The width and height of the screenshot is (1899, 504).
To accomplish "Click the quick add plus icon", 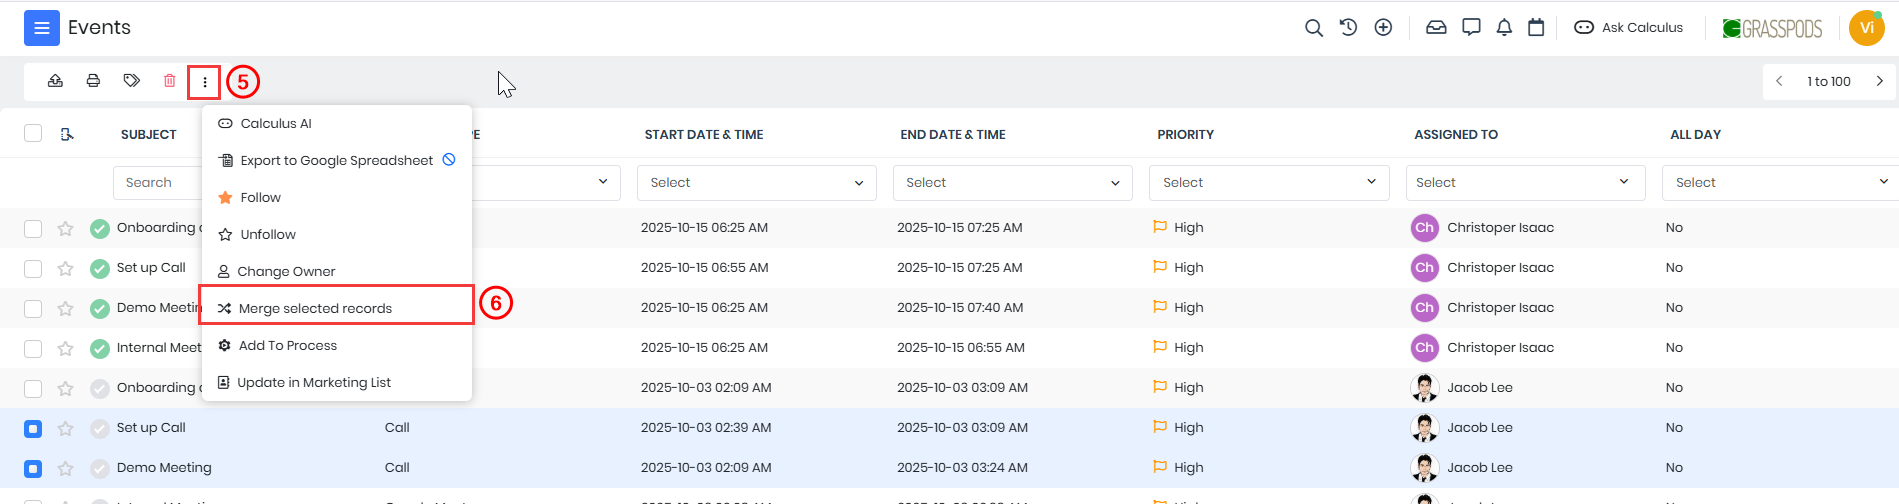I will 1383,28.
